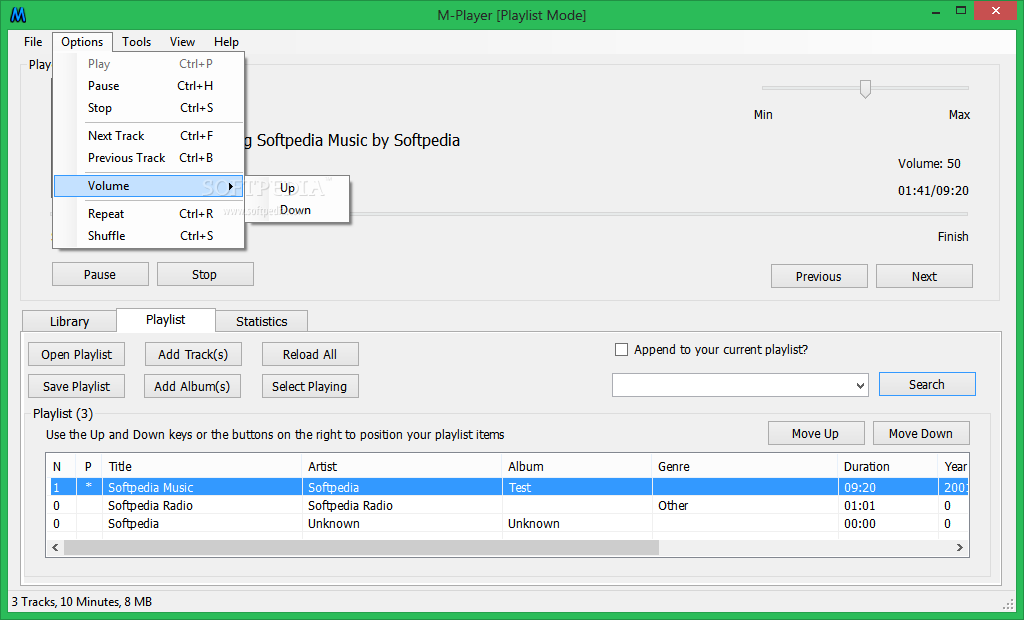Choose Down in Volume submenu
The width and height of the screenshot is (1024, 620).
297,210
